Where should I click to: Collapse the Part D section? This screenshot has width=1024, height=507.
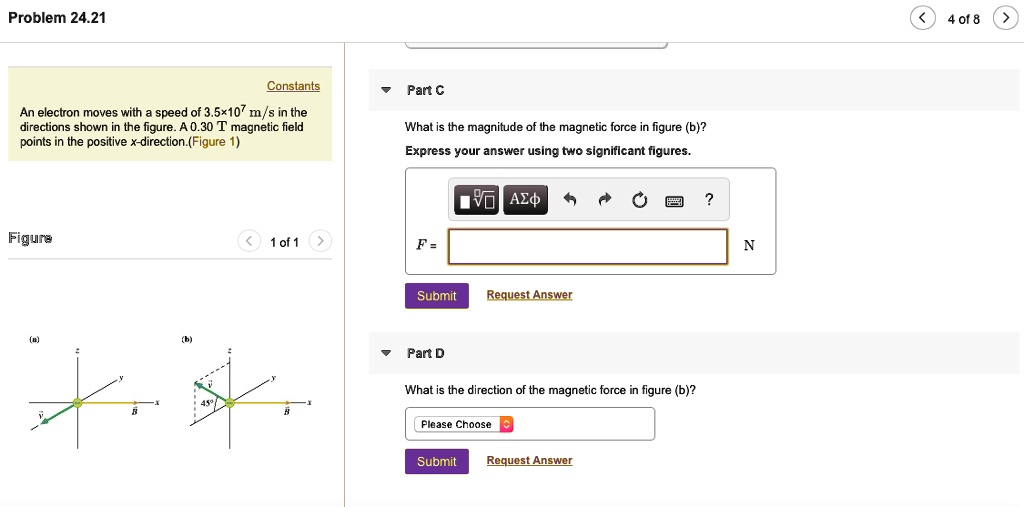pos(386,353)
